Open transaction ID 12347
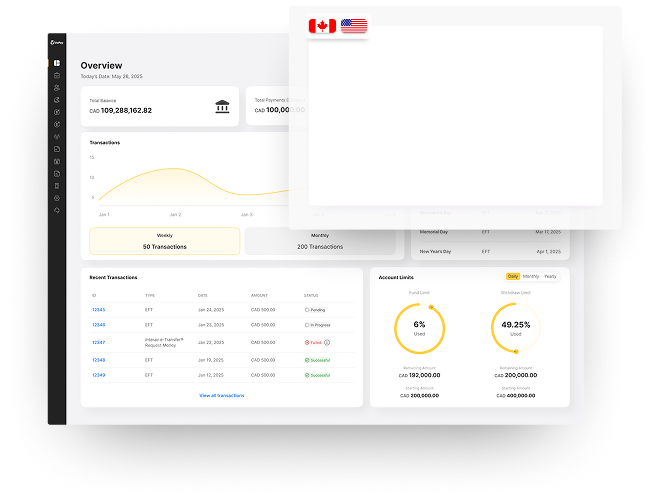 98,342
